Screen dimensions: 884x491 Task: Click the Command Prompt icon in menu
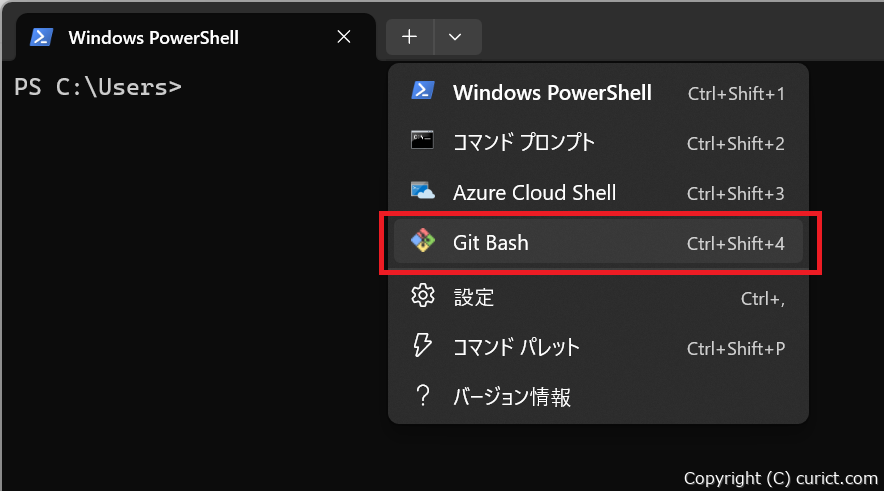(x=423, y=141)
